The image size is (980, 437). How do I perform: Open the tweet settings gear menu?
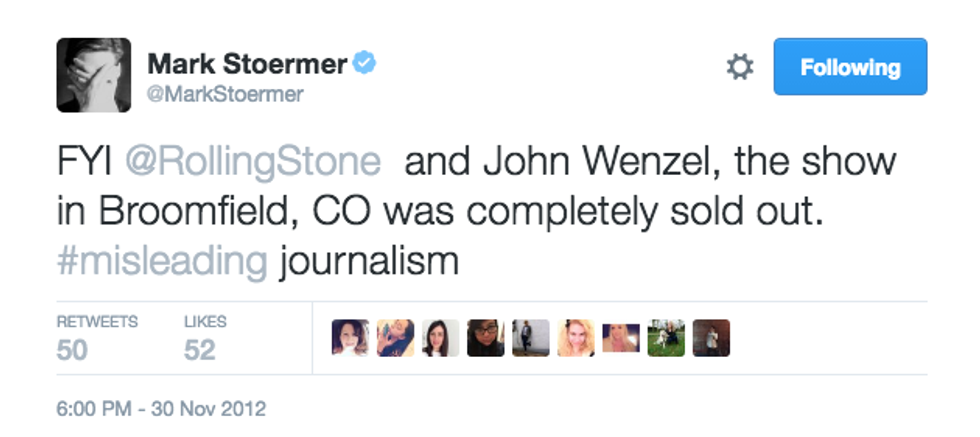739,67
